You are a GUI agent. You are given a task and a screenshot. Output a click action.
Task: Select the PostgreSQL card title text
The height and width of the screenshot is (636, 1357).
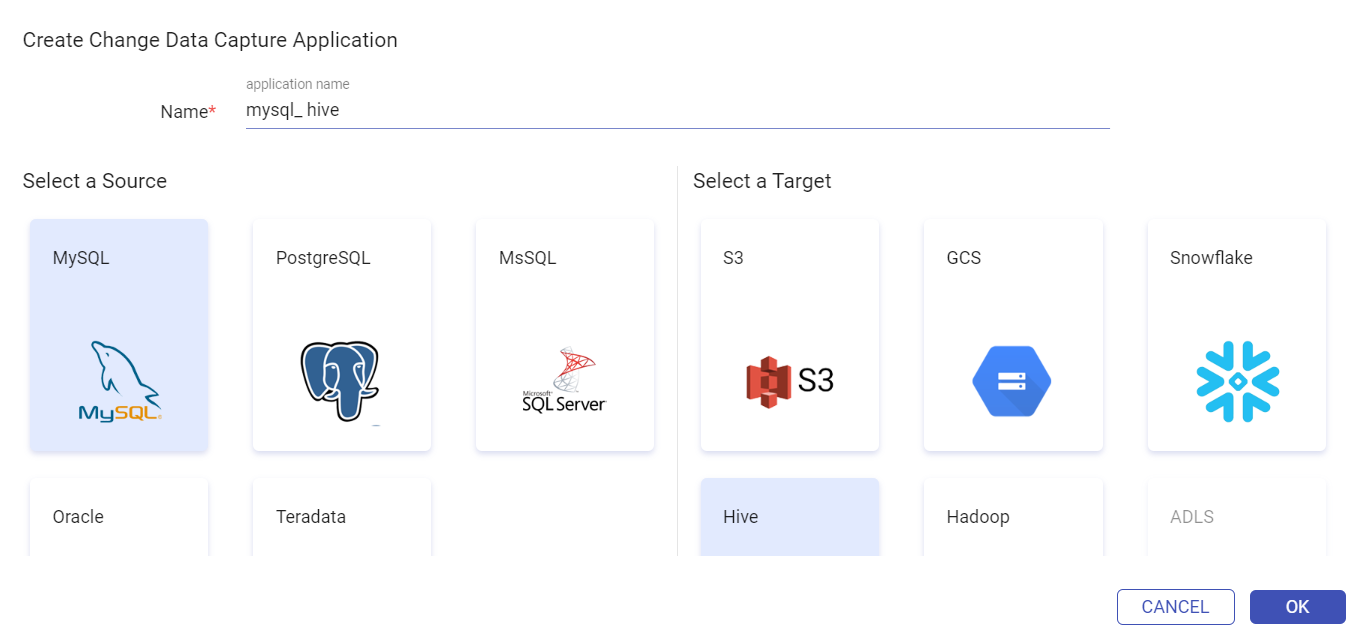323,258
